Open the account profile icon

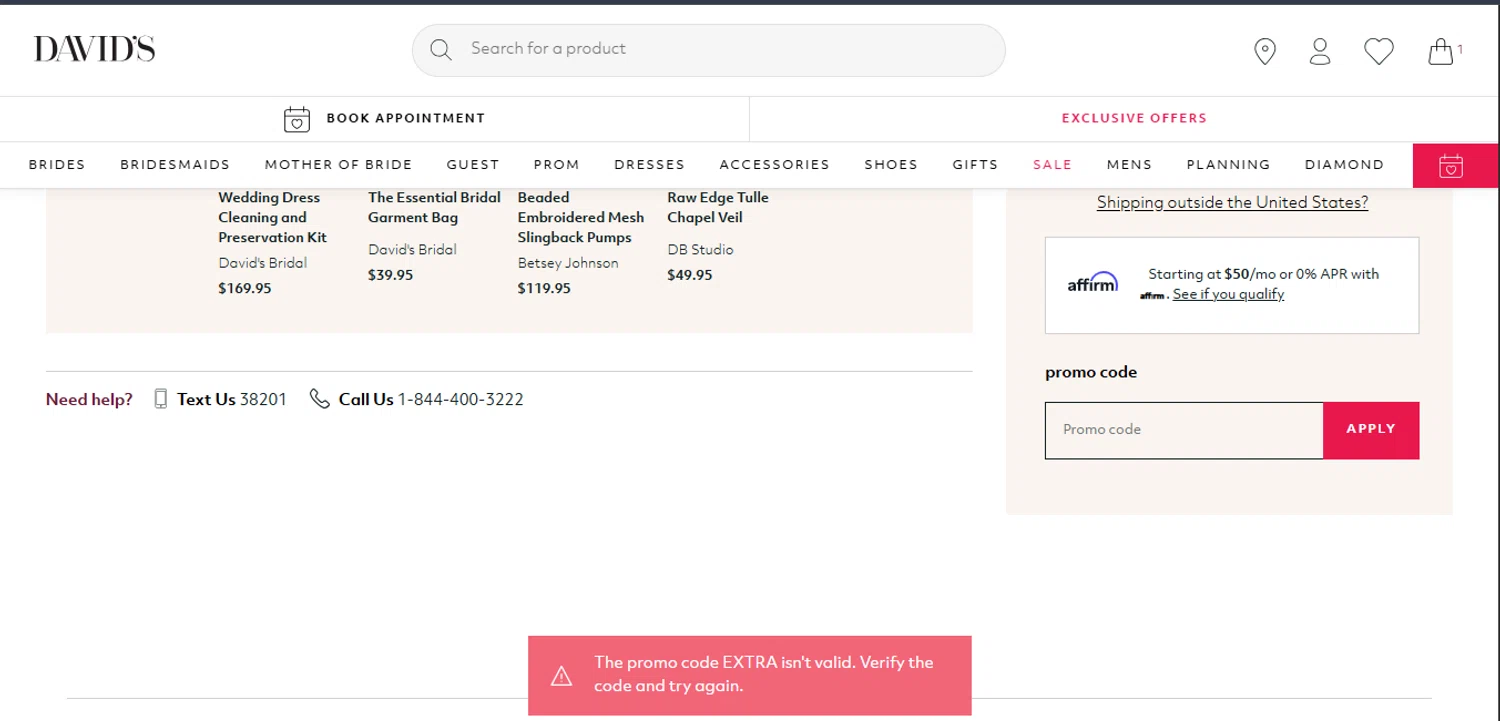(1320, 51)
